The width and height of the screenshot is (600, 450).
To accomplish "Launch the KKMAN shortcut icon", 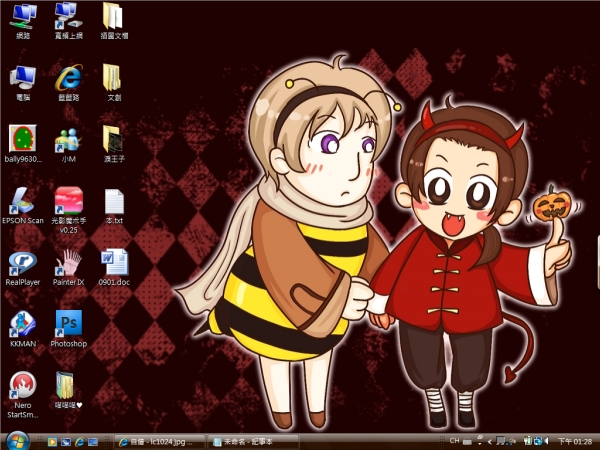I will (23, 329).
